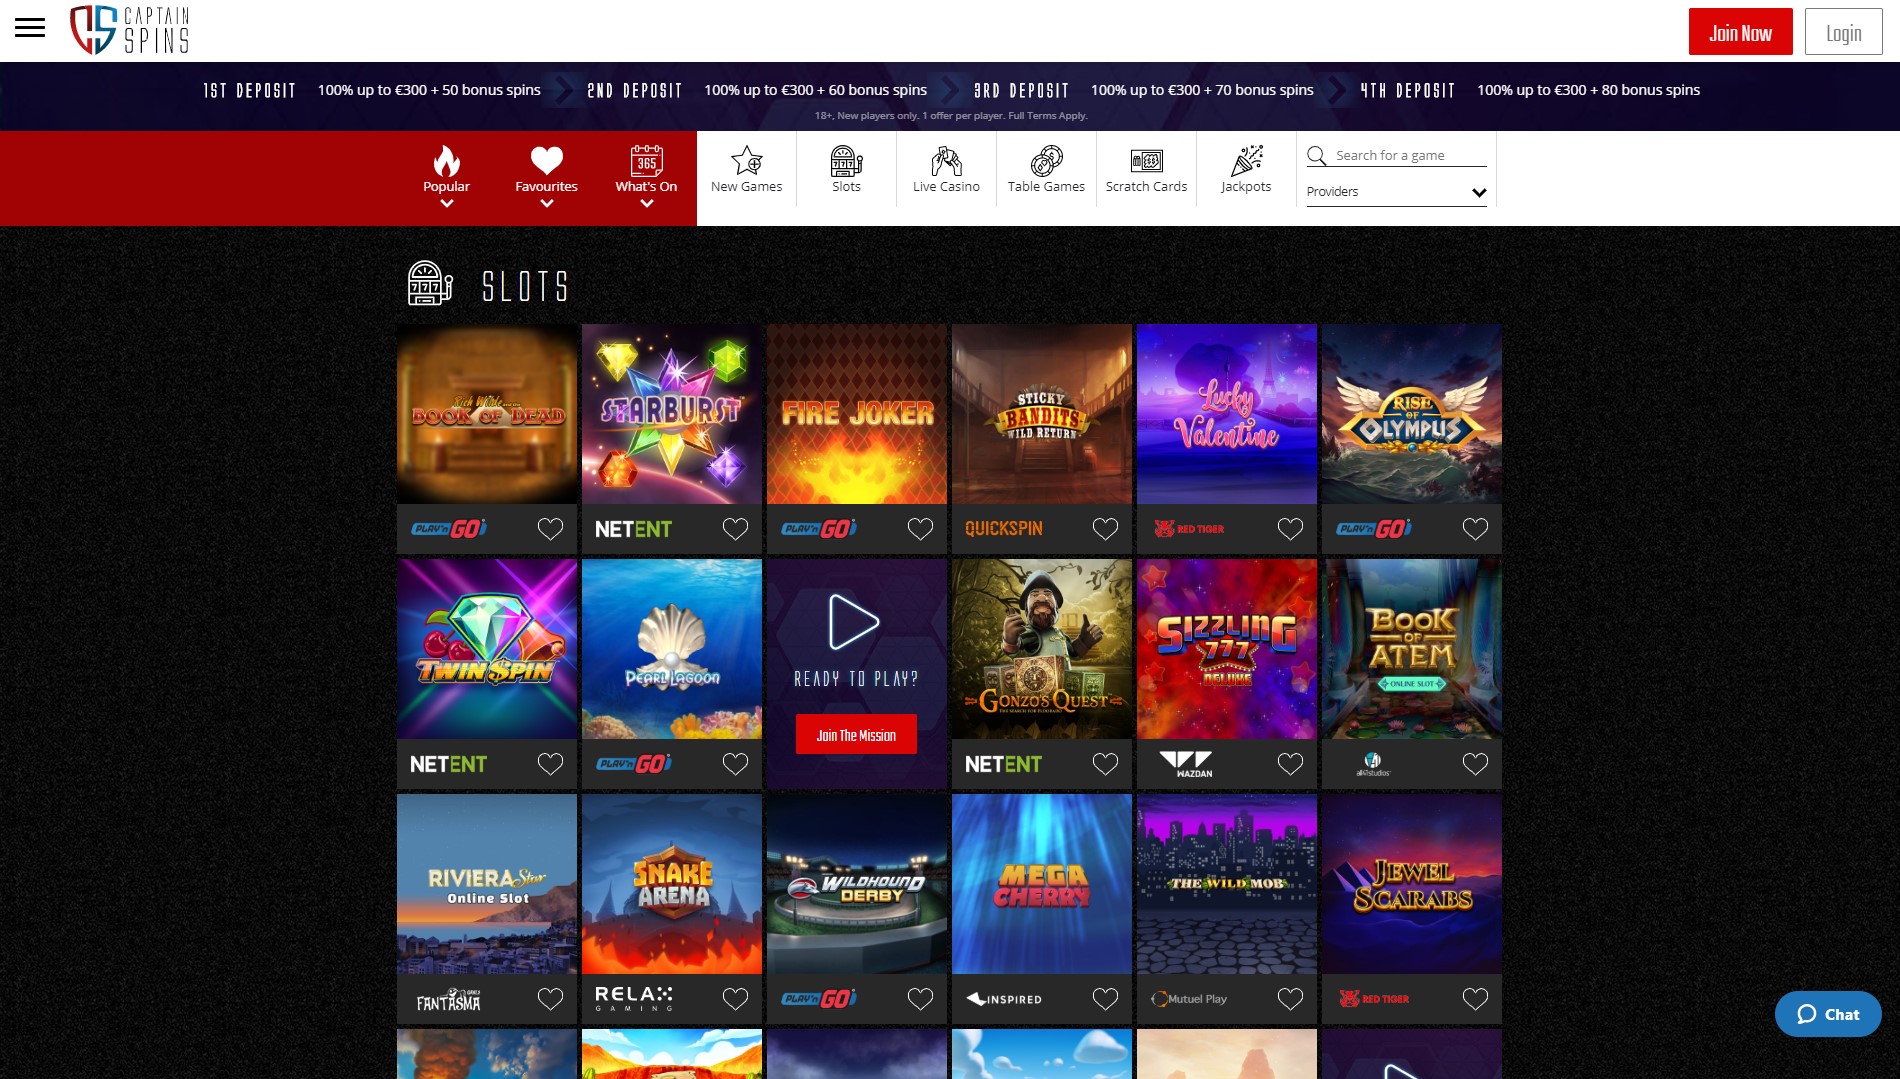
Task: Favourite Starburst with heart icon
Action: (x=735, y=529)
